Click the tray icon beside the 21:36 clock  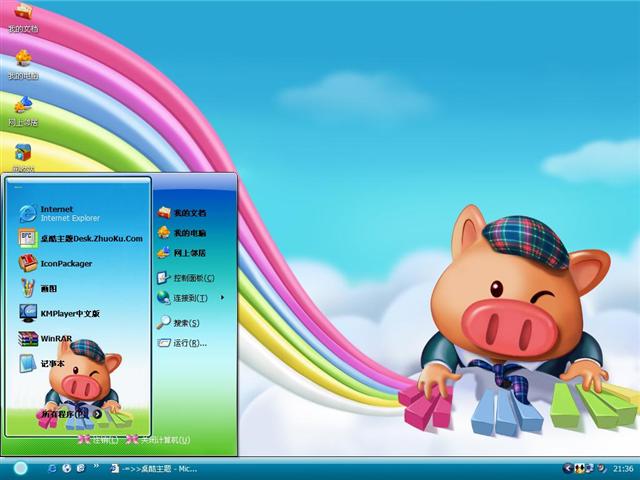[x=601, y=468]
